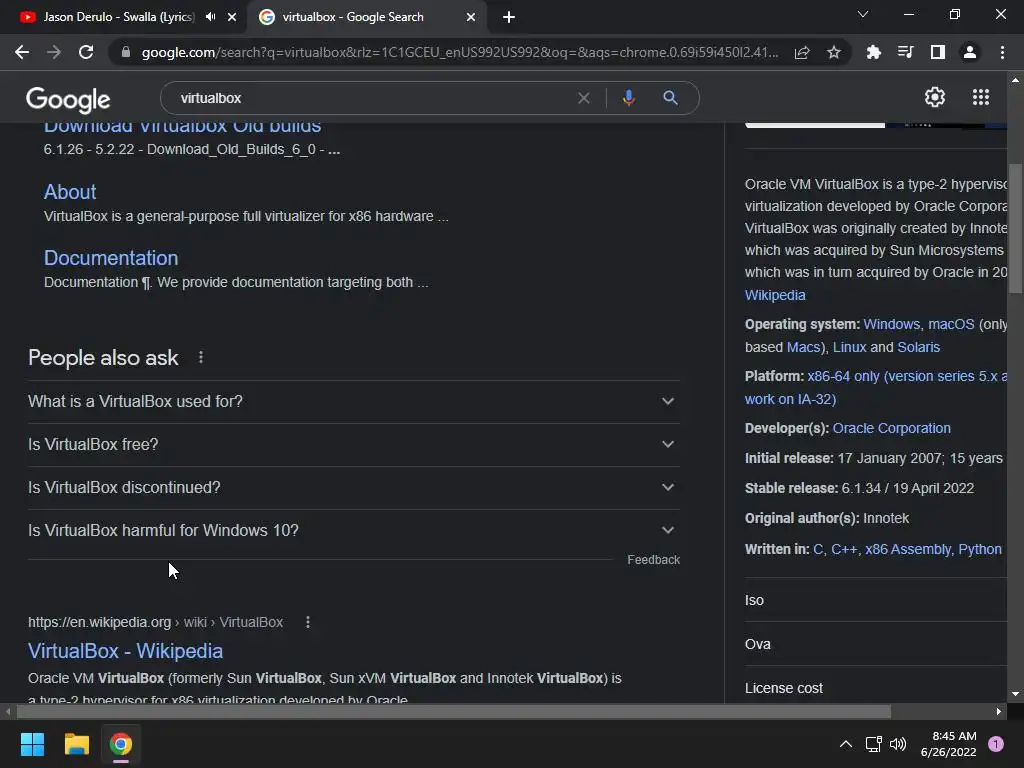Click the Feedback link
Viewport: 1024px width, 768px height.
coord(653,560)
